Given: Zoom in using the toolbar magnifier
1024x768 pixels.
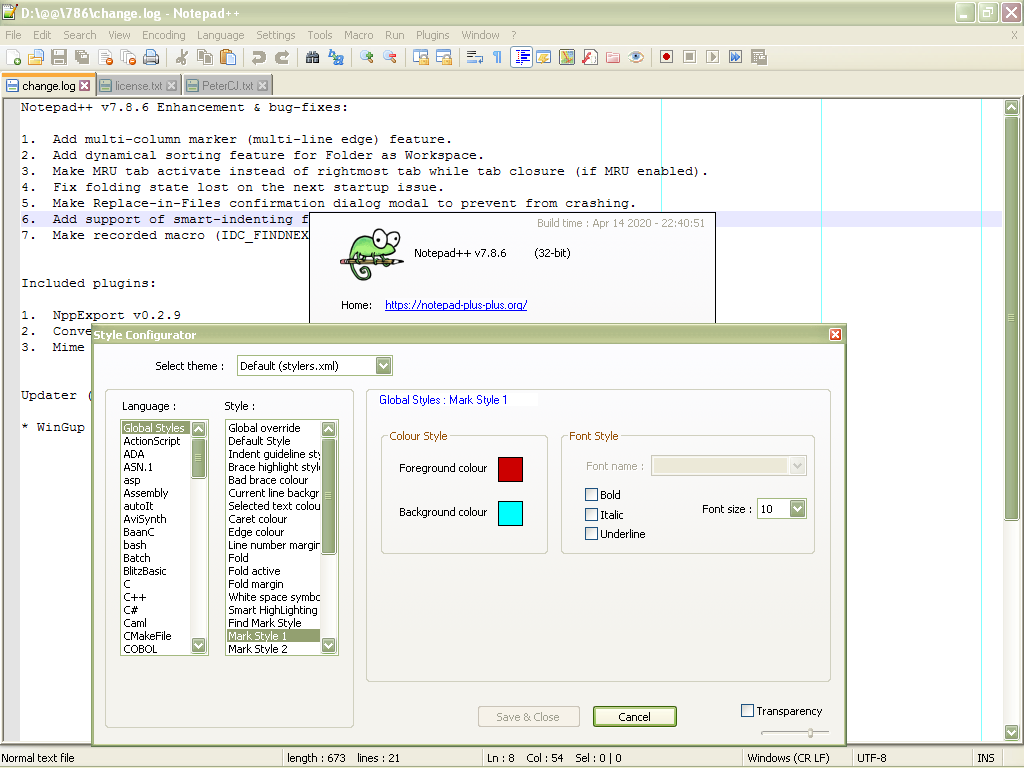Looking at the screenshot, I should [x=367, y=57].
